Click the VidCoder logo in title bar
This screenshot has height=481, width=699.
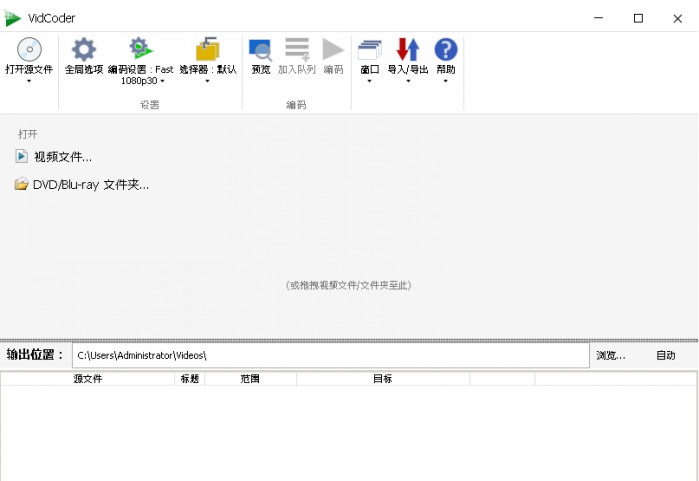coord(13,18)
